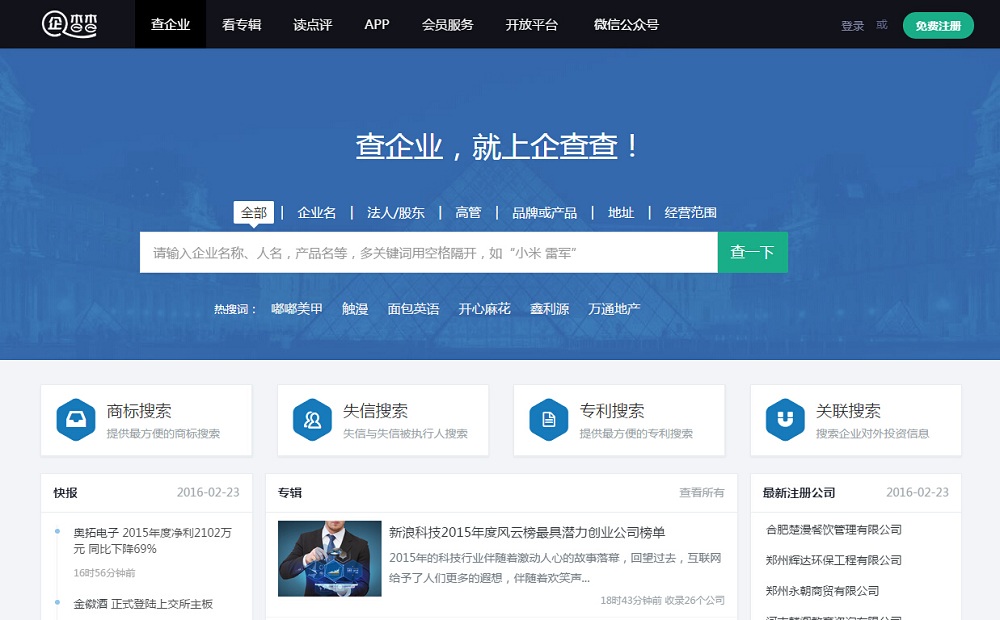Click hot search term 面包英语
The image size is (1000, 620).
pos(413,309)
